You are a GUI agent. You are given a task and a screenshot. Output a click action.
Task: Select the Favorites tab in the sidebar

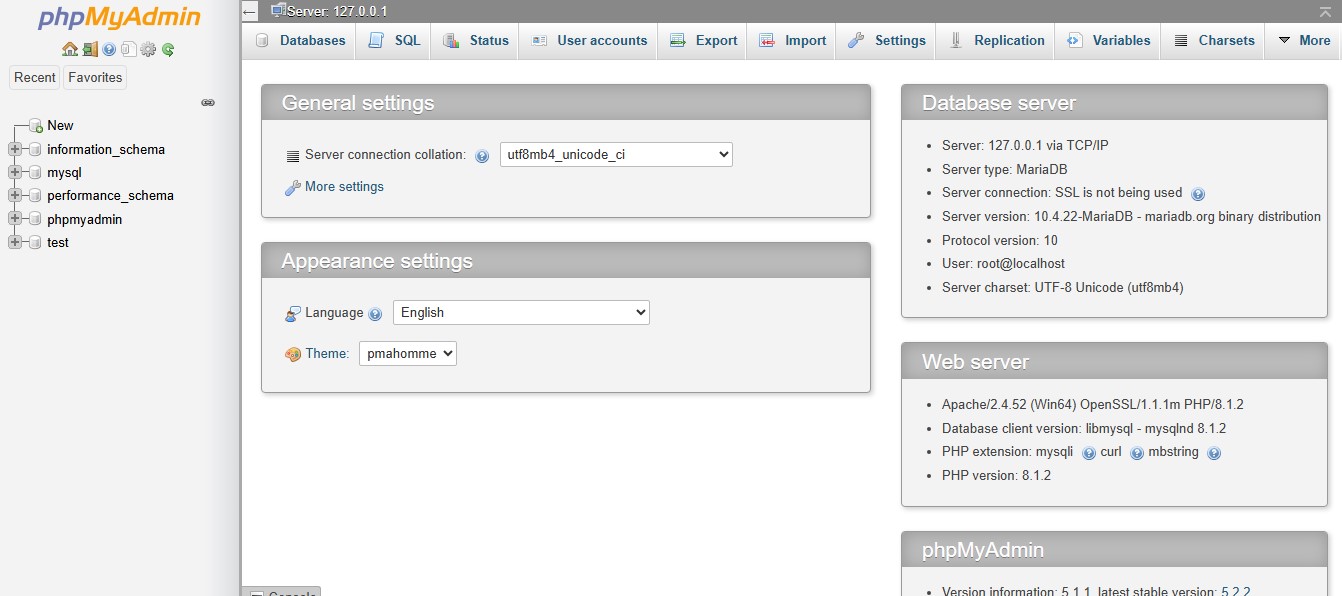pos(94,77)
